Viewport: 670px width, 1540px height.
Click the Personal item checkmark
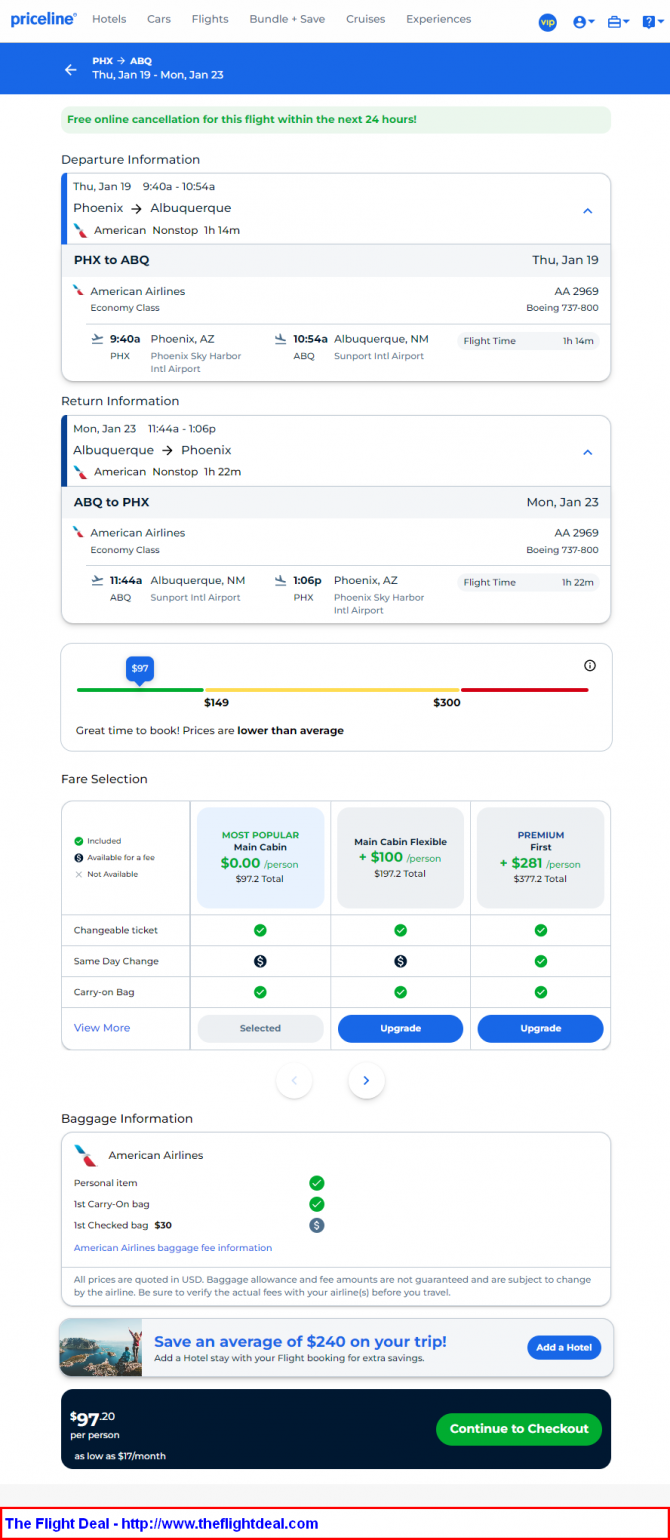(x=317, y=1183)
